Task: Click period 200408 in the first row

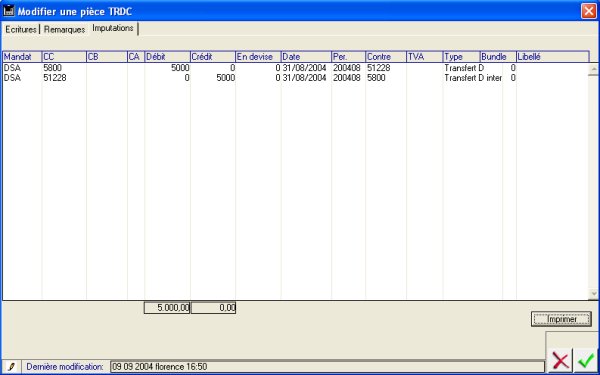Action: (x=347, y=68)
